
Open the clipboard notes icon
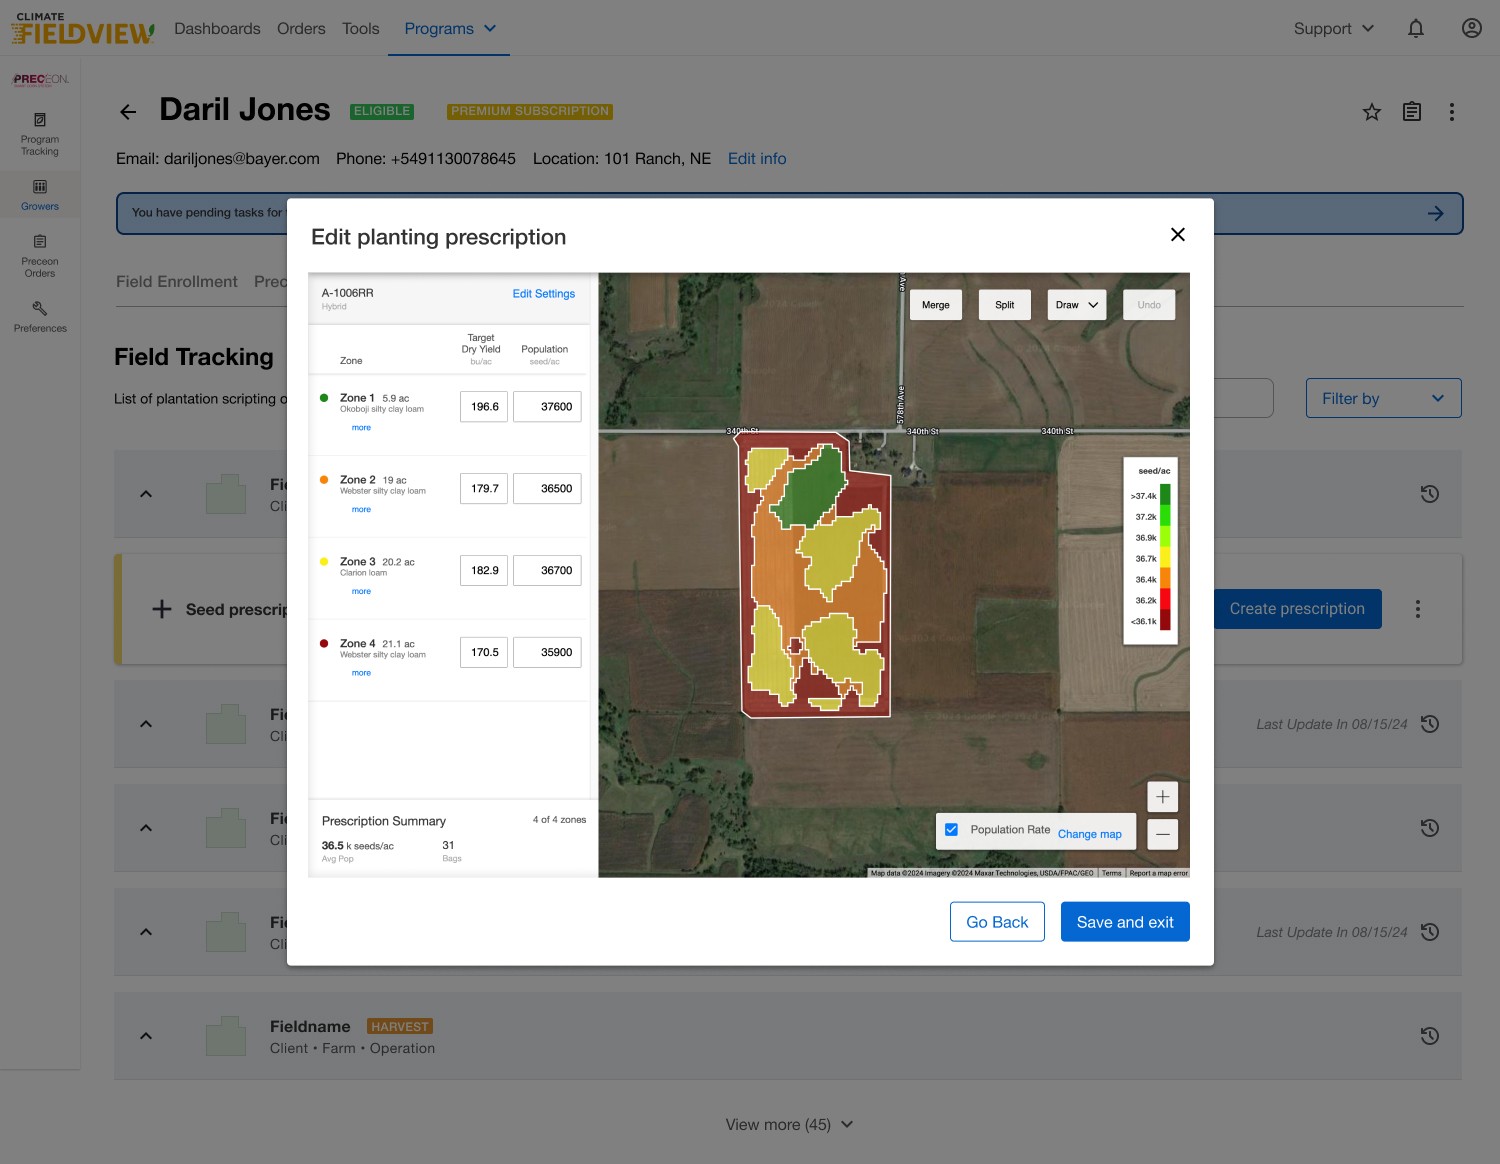(1412, 112)
